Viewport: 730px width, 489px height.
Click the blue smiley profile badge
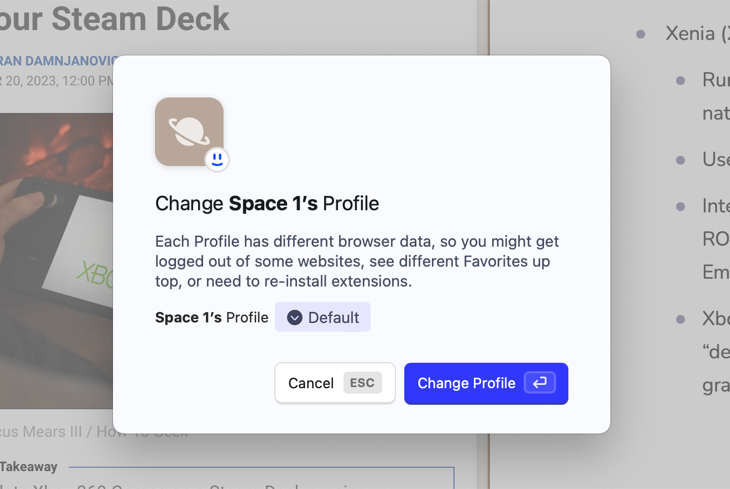[x=217, y=160]
